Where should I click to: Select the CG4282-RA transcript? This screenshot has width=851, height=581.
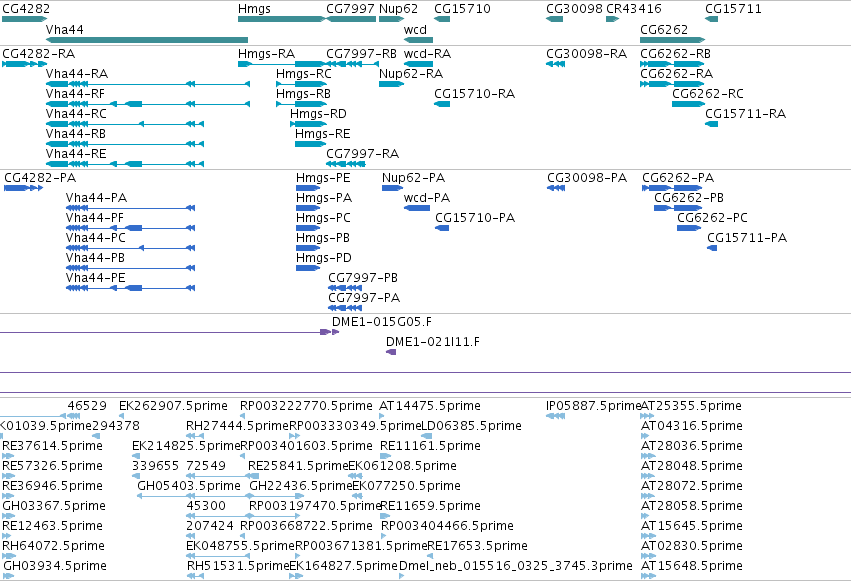click(x=24, y=64)
